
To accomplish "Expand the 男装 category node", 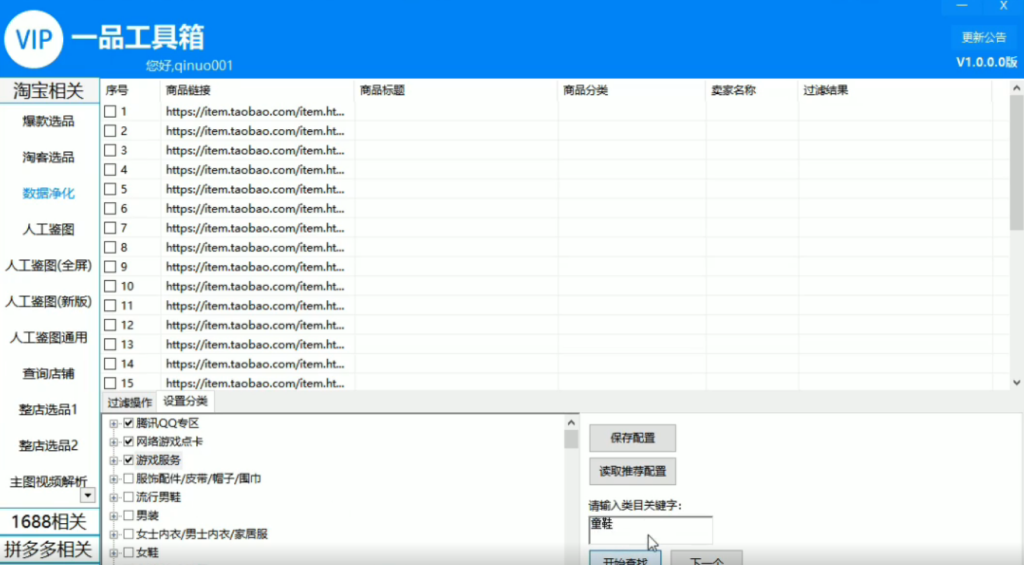I will (114, 516).
